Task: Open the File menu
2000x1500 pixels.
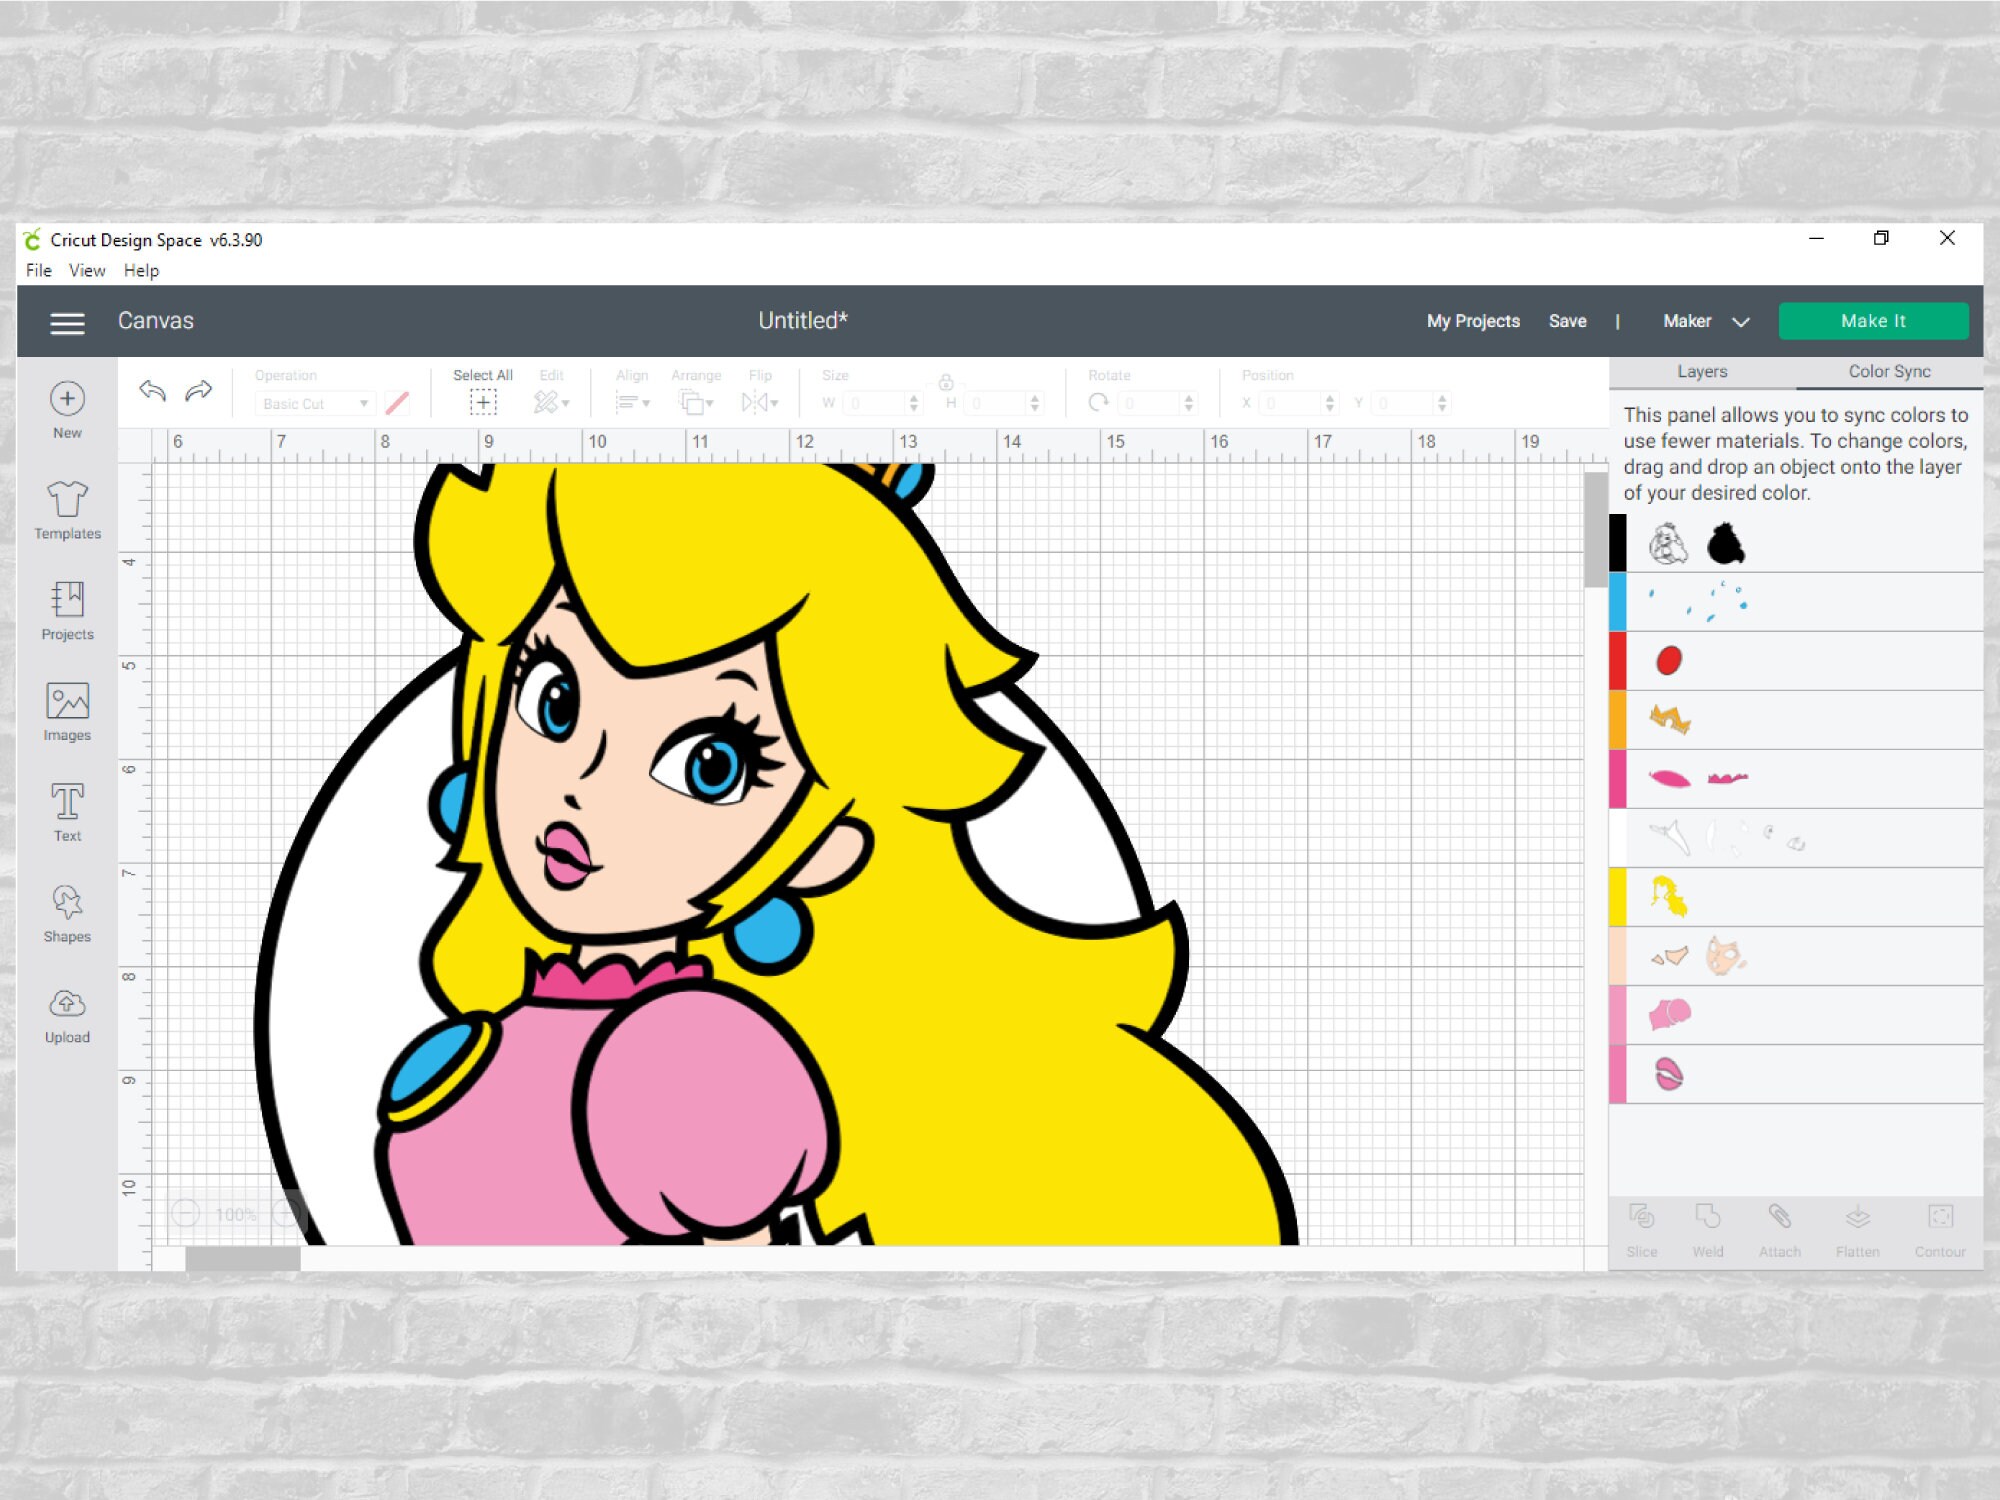Action: coord(39,270)
